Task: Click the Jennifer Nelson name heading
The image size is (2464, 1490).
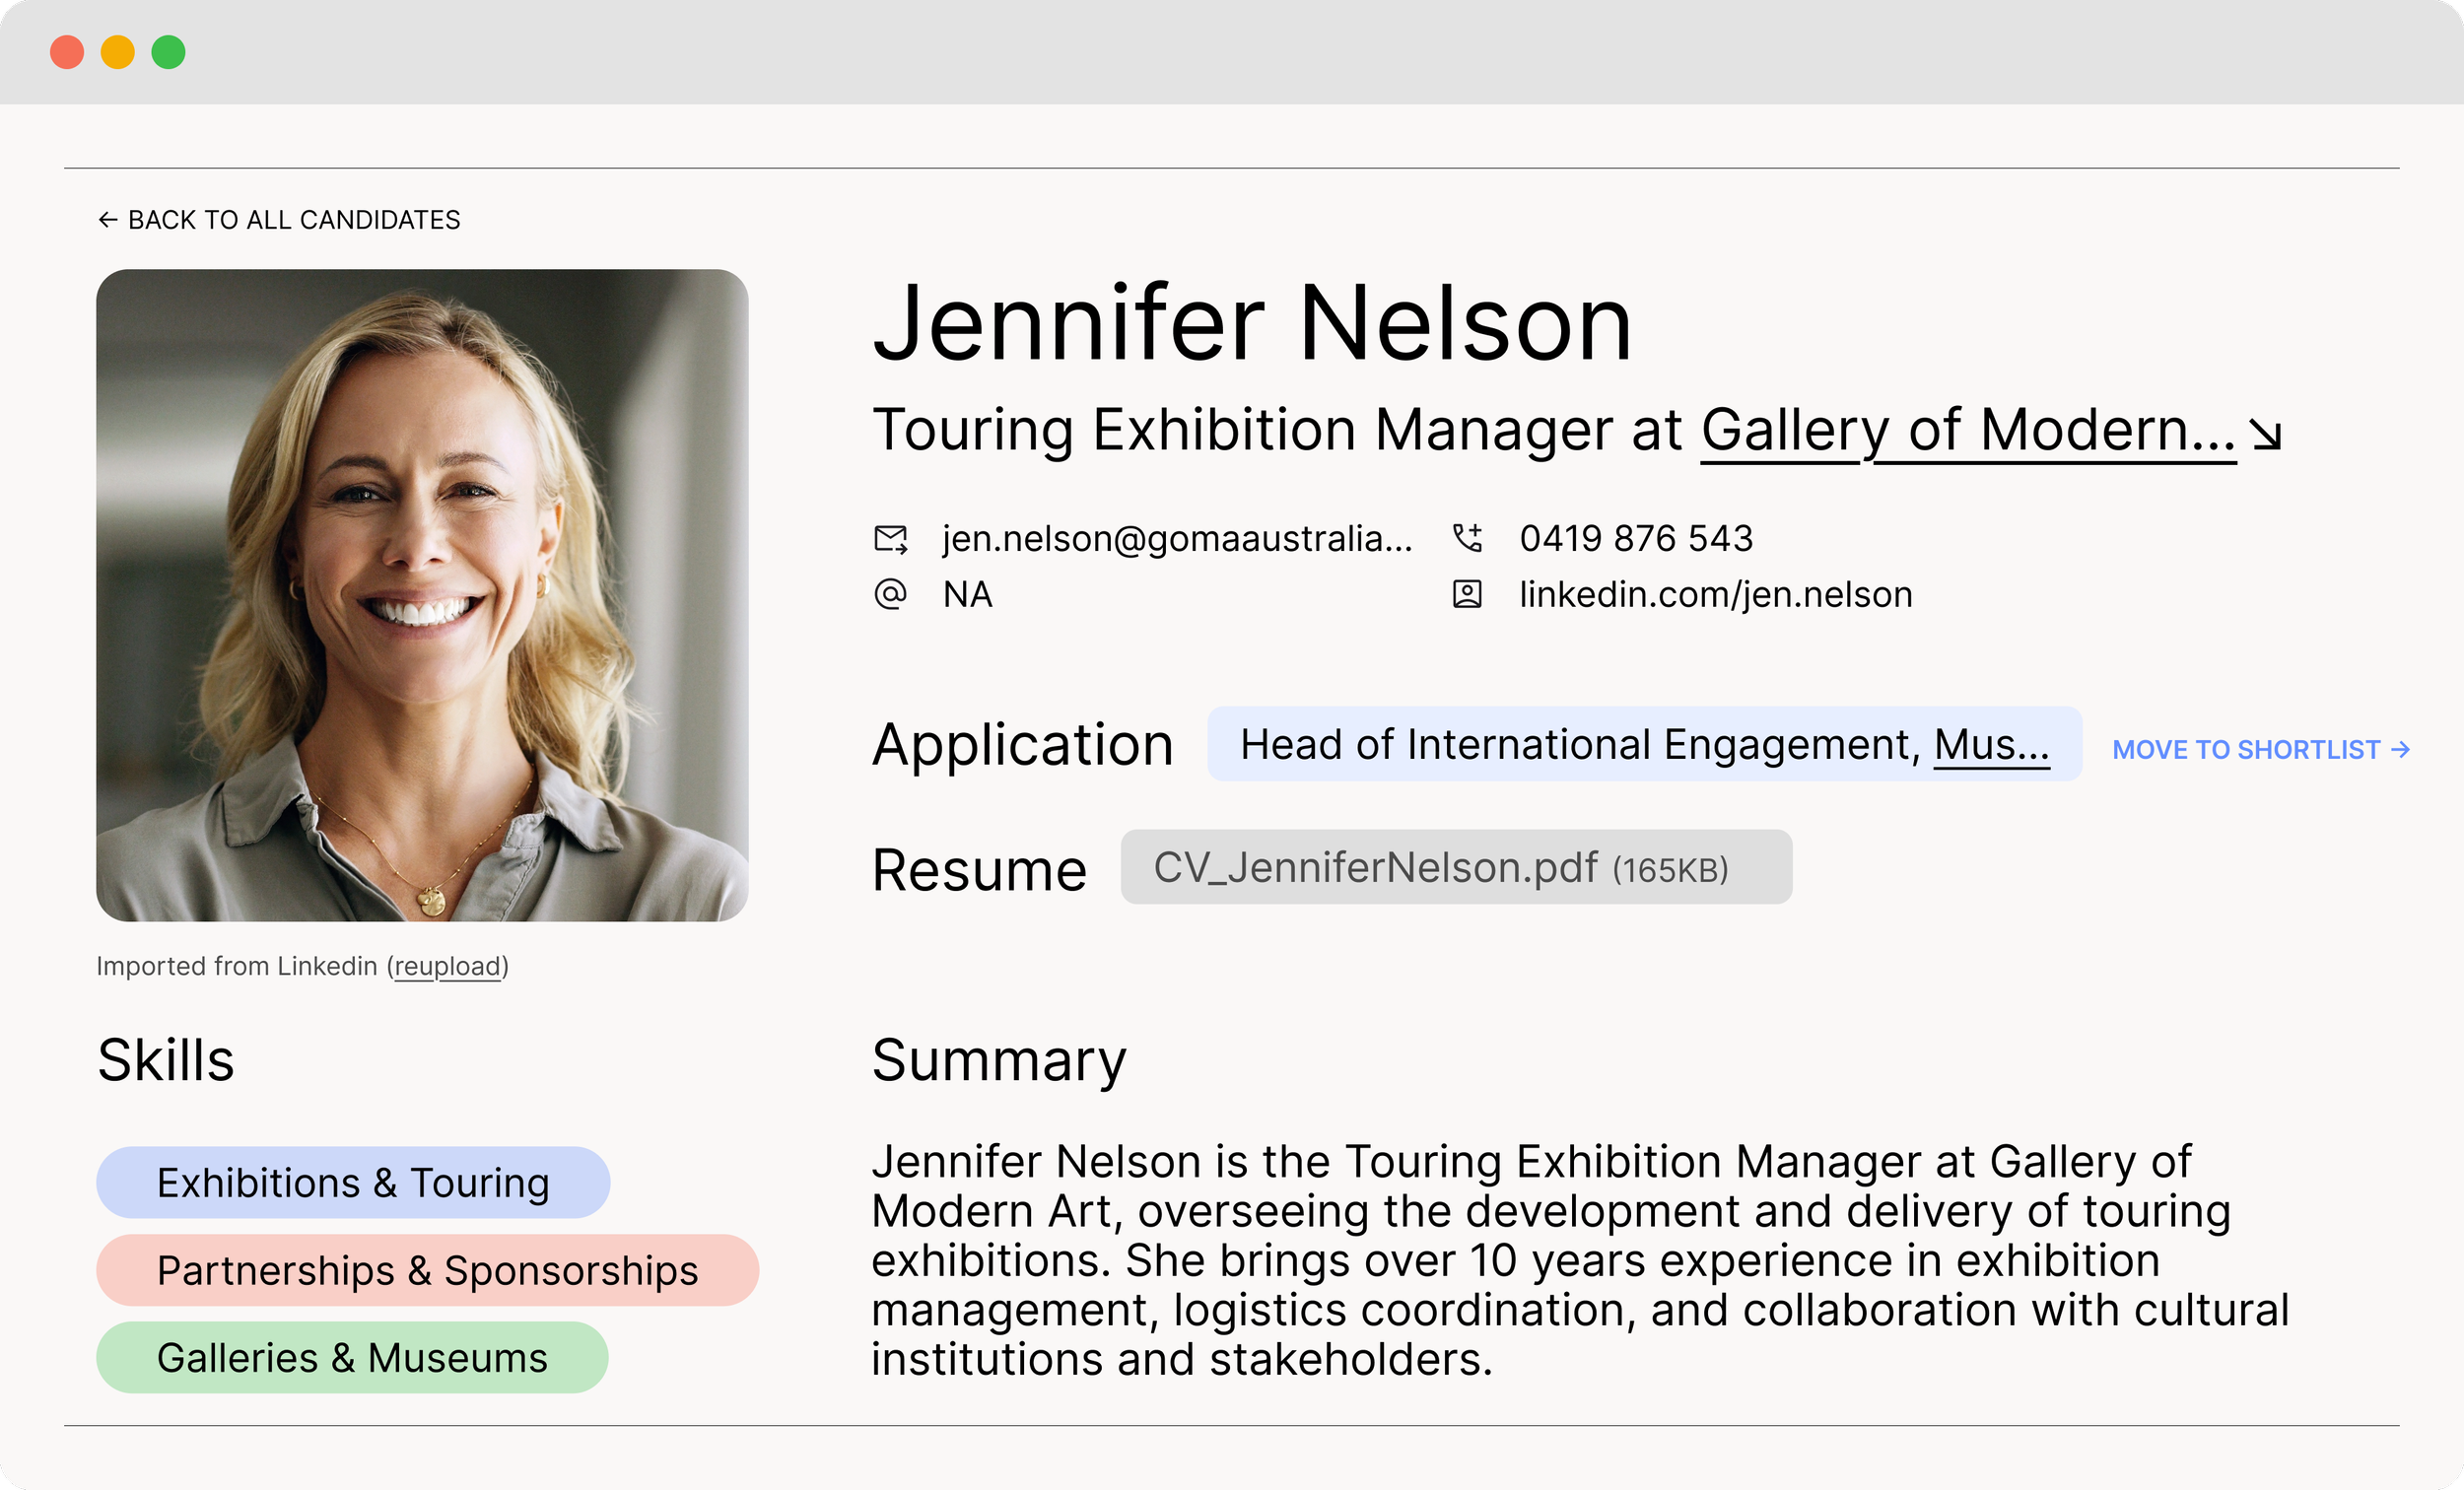Action: (1252, 323)
